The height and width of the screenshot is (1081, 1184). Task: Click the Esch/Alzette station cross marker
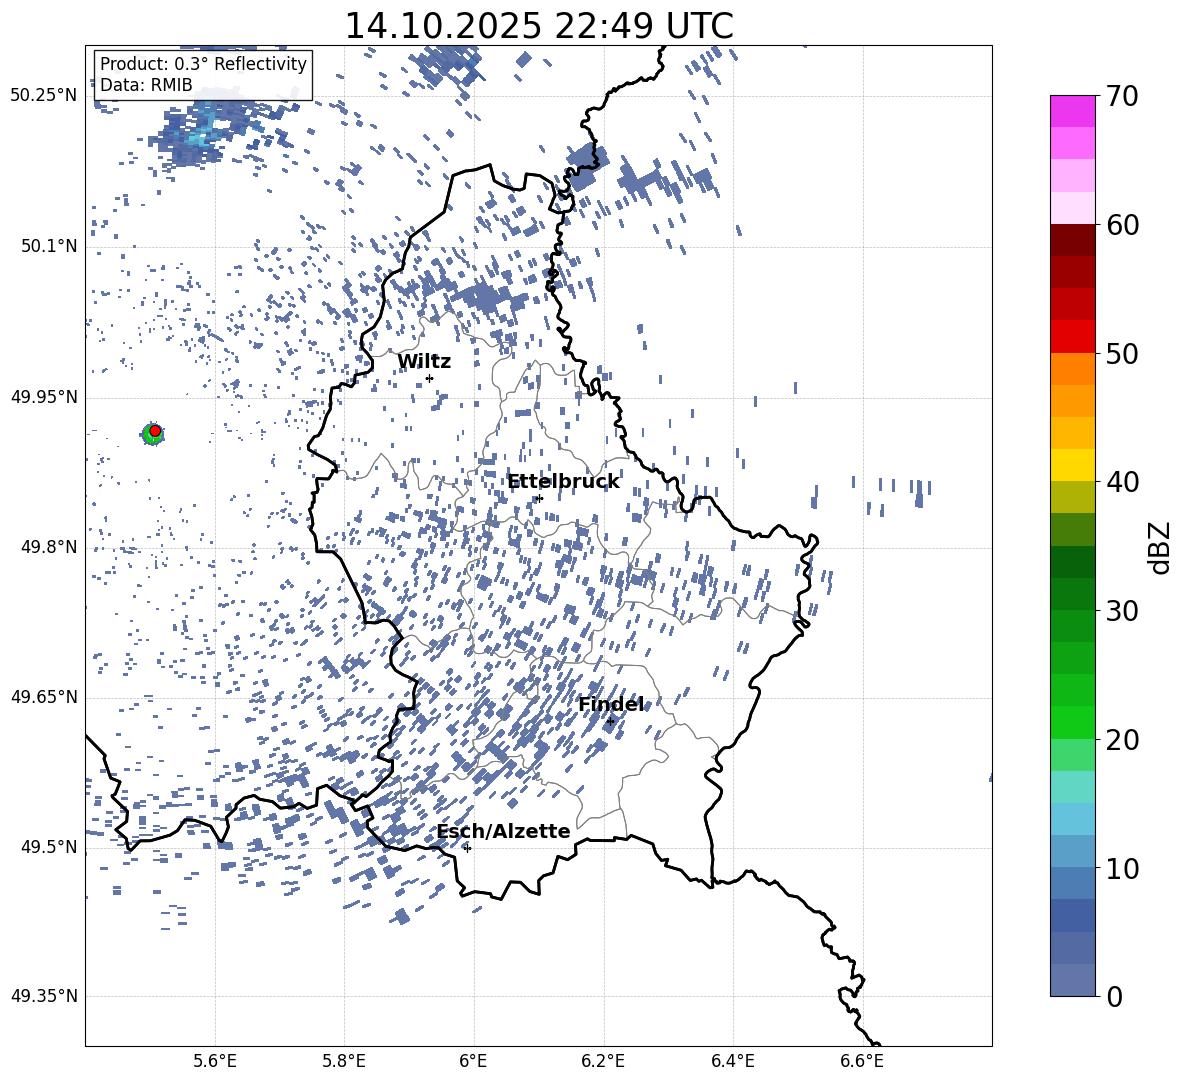point(467,848)
